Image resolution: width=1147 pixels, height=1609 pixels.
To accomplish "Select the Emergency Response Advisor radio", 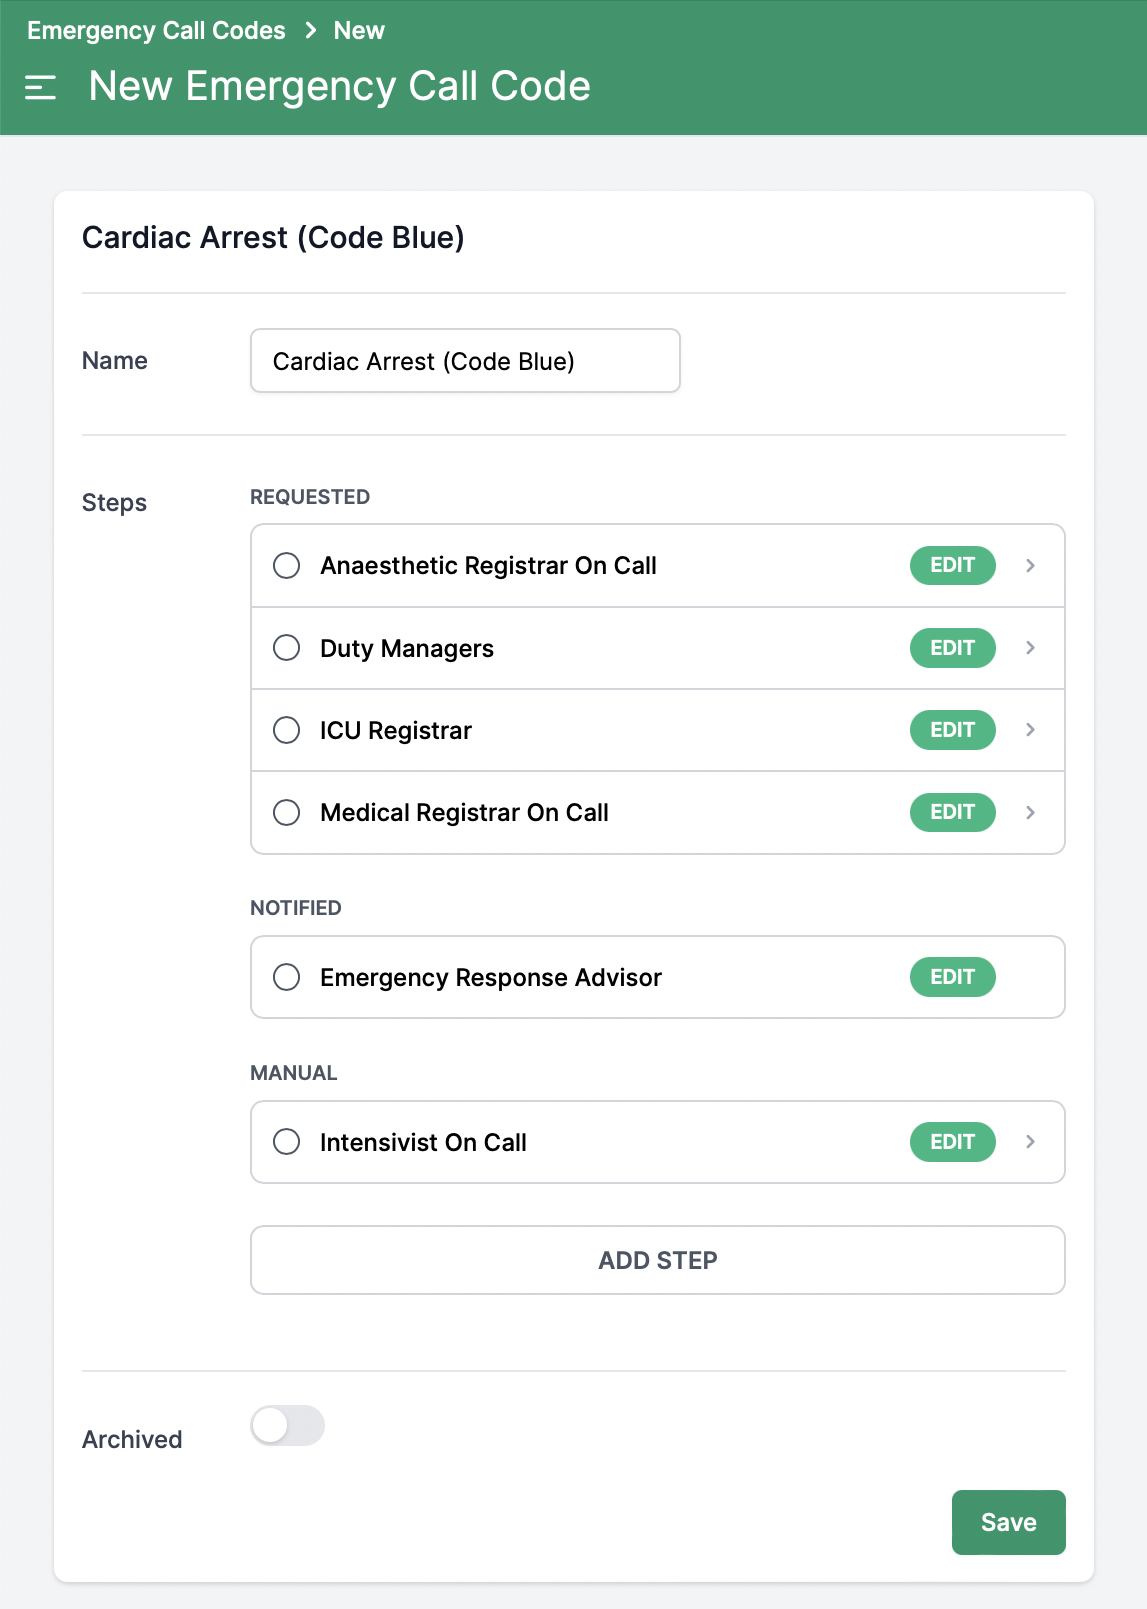I will point(287,977).
